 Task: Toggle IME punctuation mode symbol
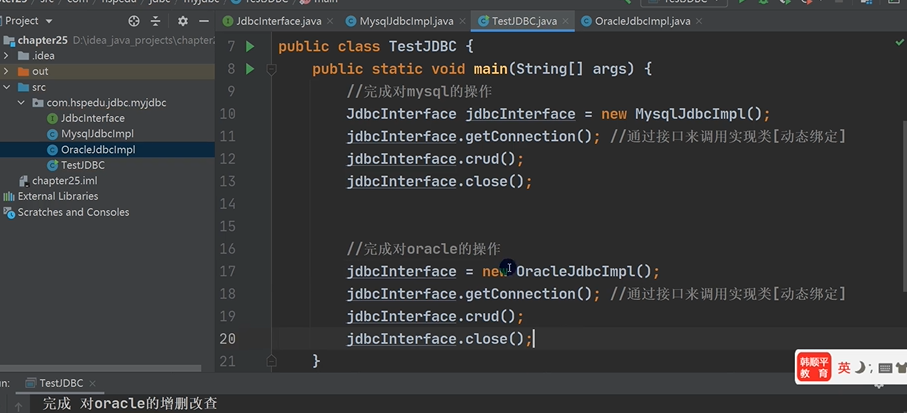click(870, 368)
